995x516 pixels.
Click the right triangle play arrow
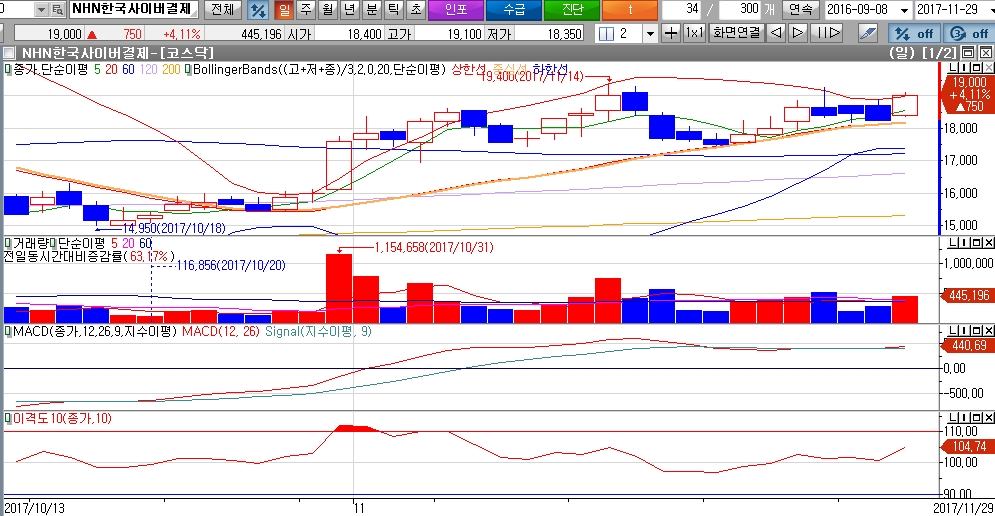(797, 33)
